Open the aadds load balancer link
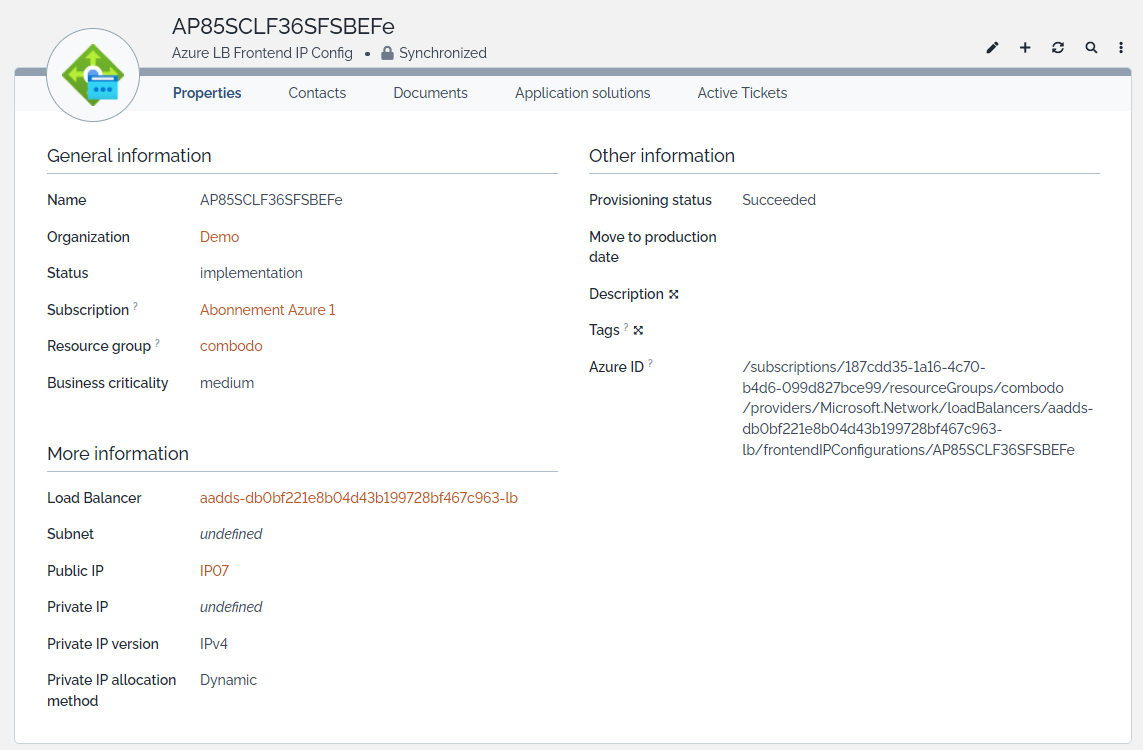Screen dimensions: 1143x750 coord(358,498)
